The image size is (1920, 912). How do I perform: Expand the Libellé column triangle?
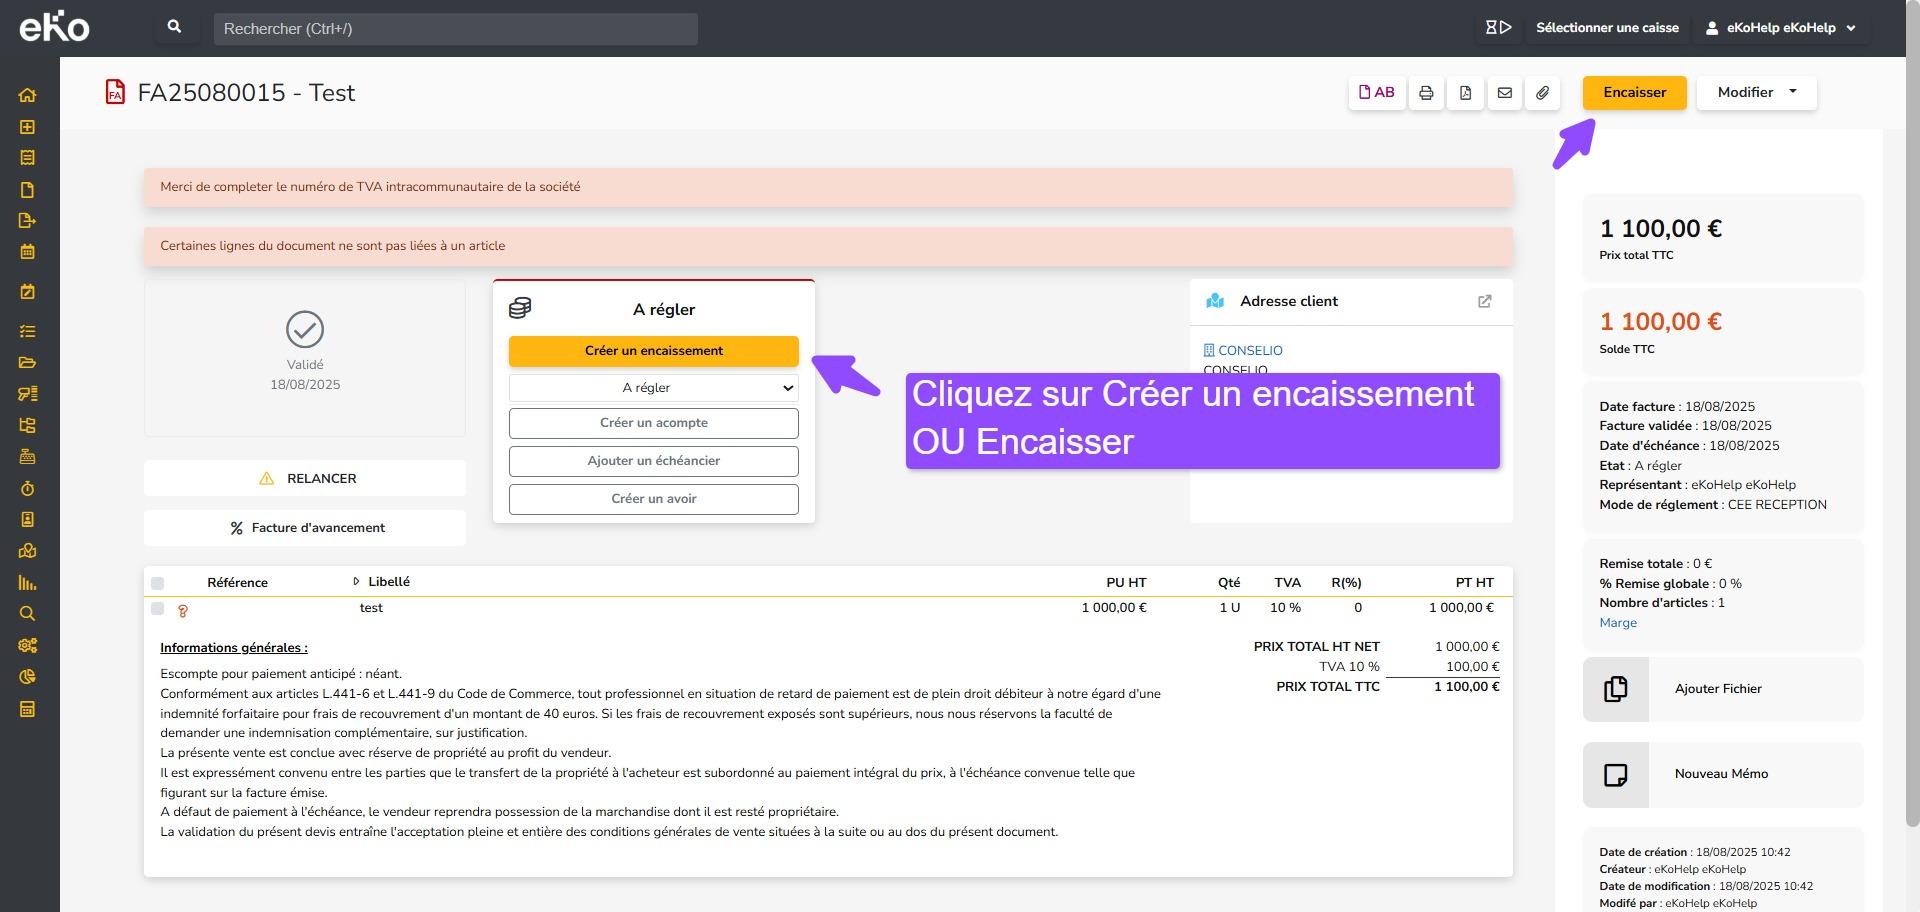[x=356, y=582]
